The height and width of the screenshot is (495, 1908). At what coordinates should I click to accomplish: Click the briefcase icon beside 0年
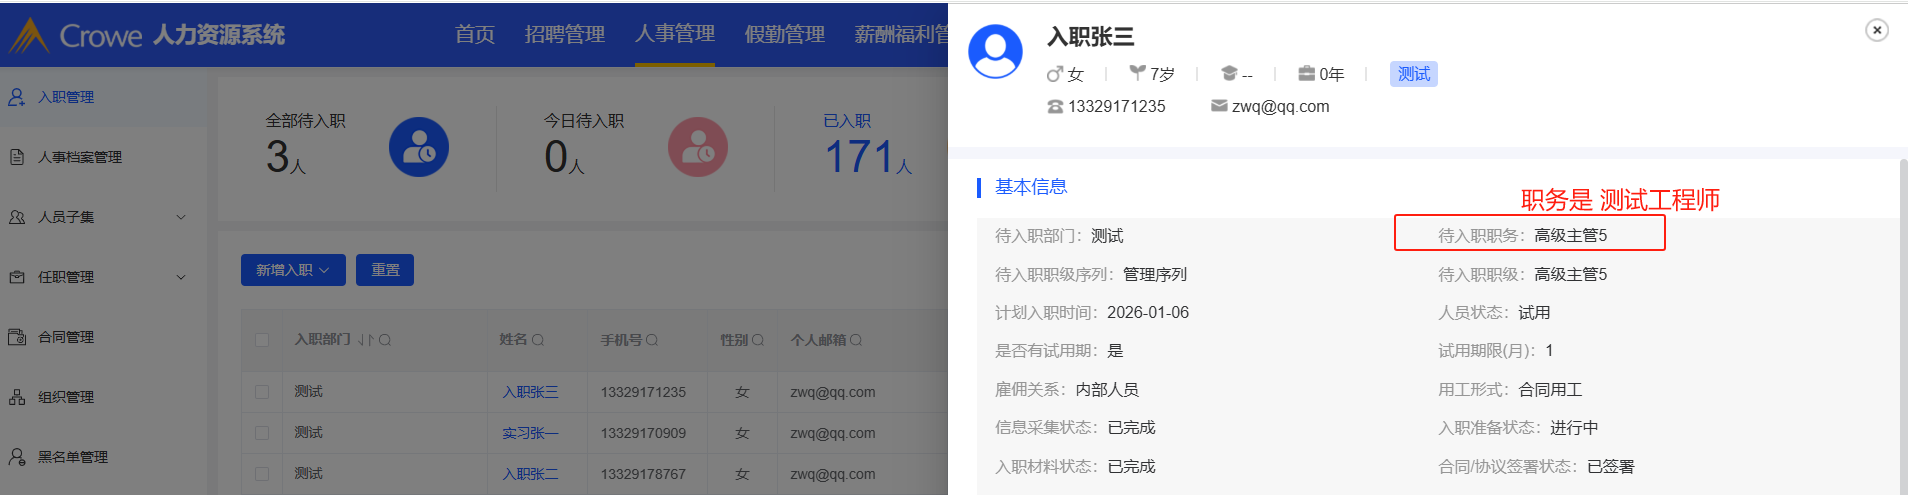click(1307, 73)
